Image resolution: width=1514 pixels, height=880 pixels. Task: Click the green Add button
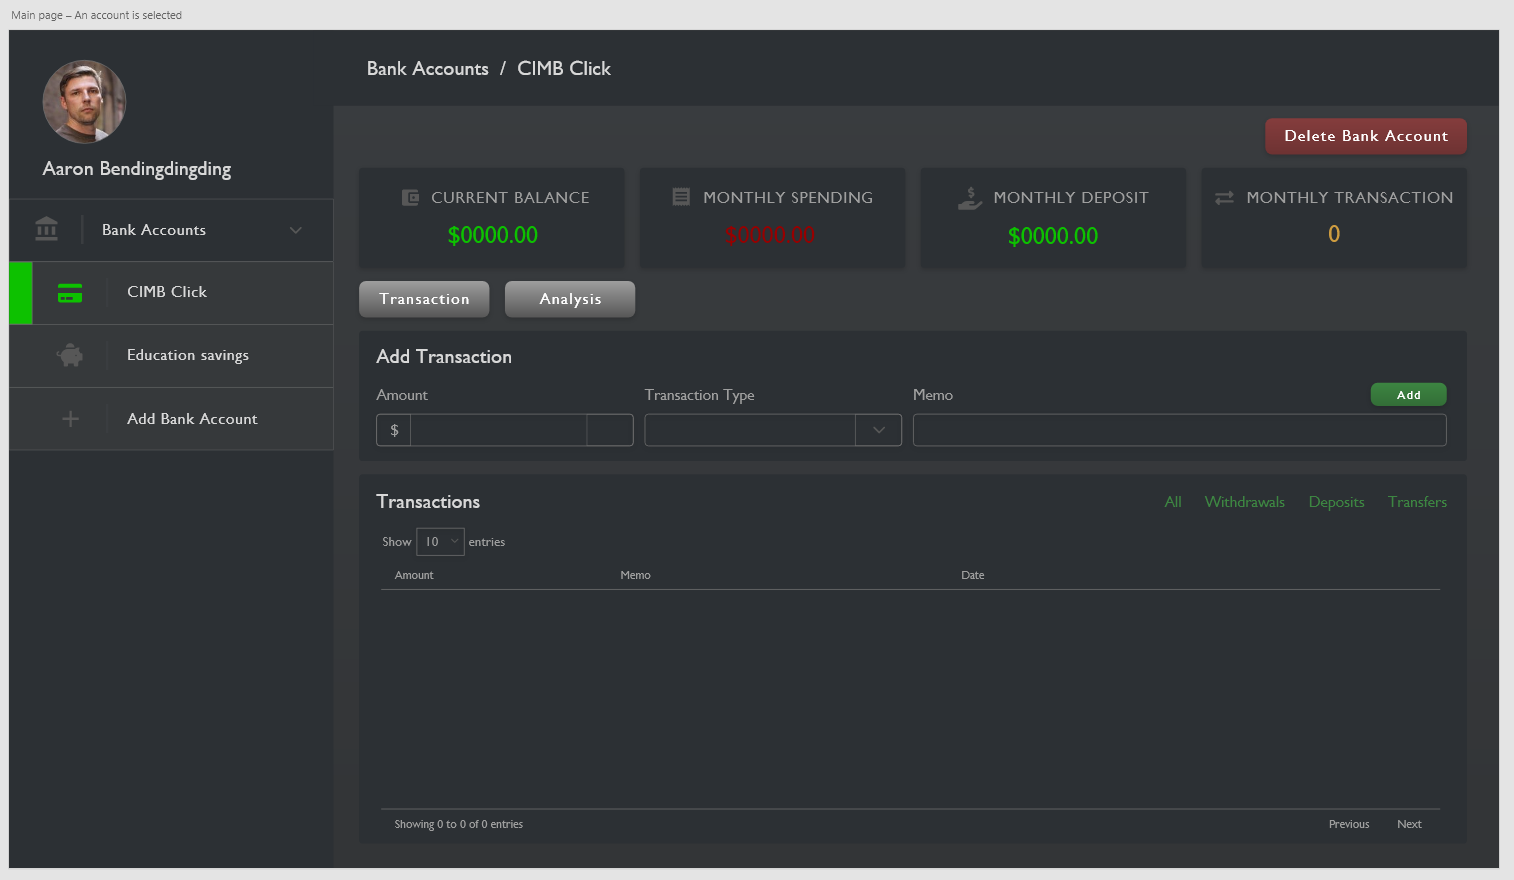click(x=1408, y=394)
